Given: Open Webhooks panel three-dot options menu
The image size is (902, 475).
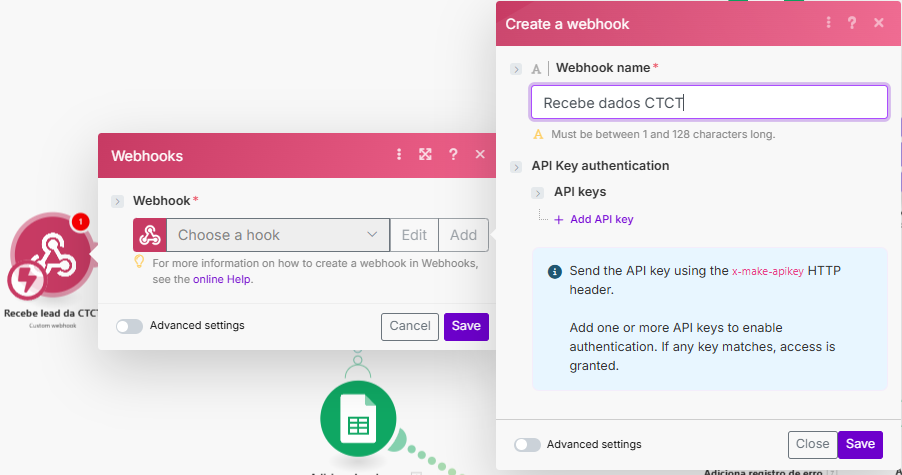Looking at the screenshot, I should click(x=399, y=155).
